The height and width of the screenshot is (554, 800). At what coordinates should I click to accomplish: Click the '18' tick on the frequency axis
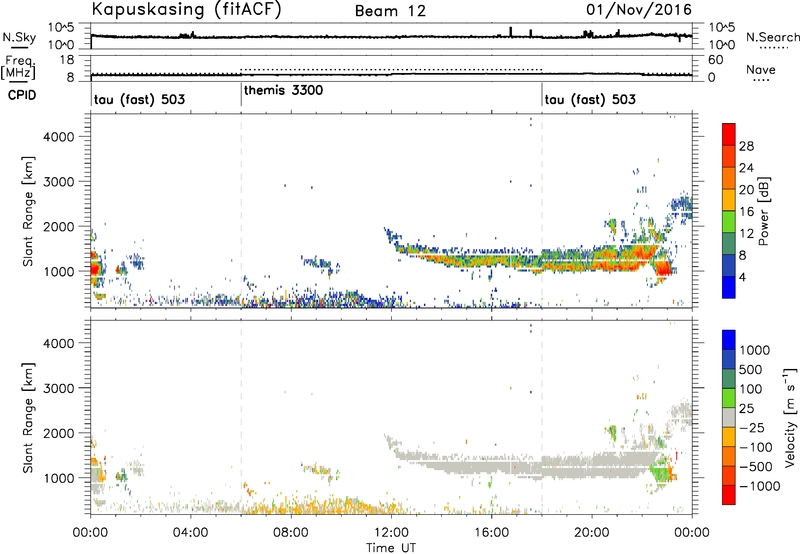(67, 60)
